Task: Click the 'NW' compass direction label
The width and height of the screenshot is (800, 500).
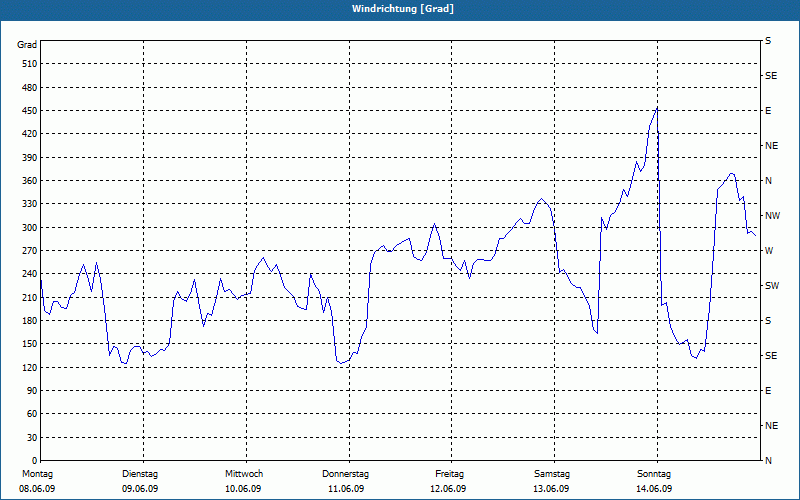Action: [772, 216]
